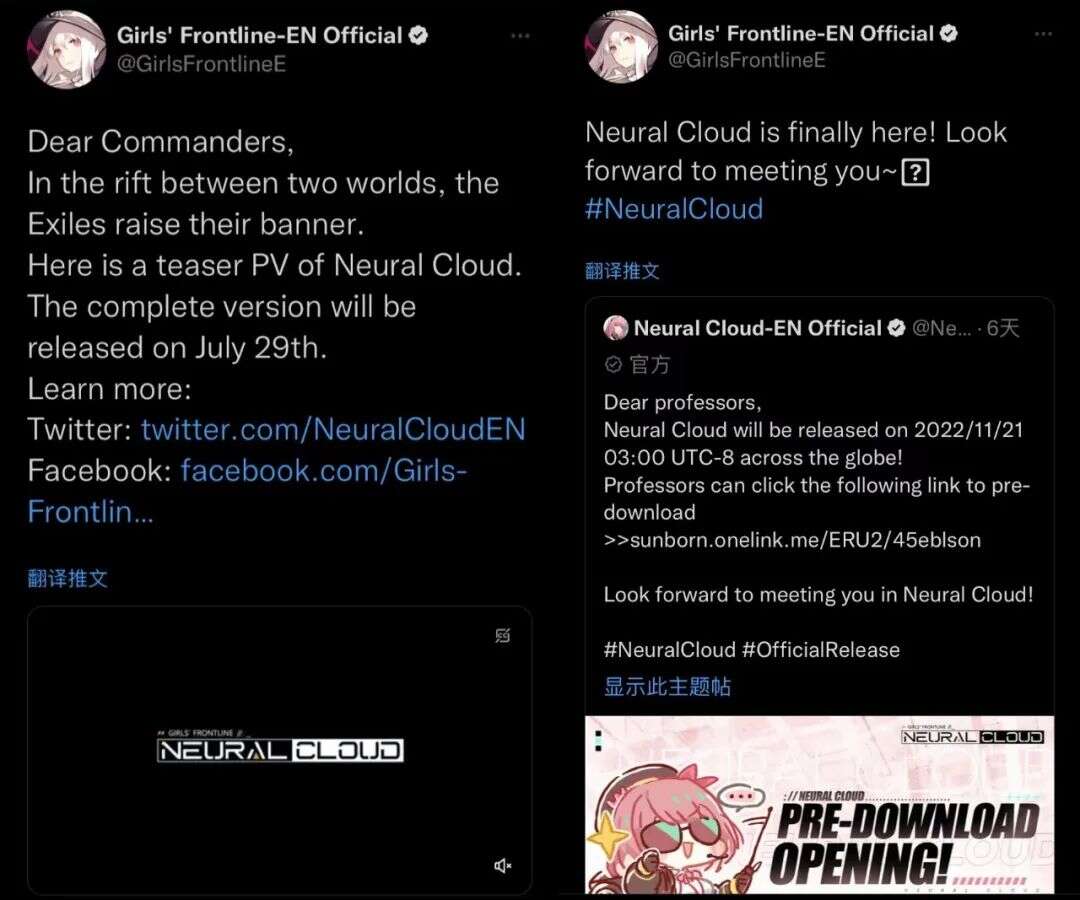Screen dimensions: 1080x900
Task: Open facebook.com/Girls-Frontlin link
Action: [247, 491]
